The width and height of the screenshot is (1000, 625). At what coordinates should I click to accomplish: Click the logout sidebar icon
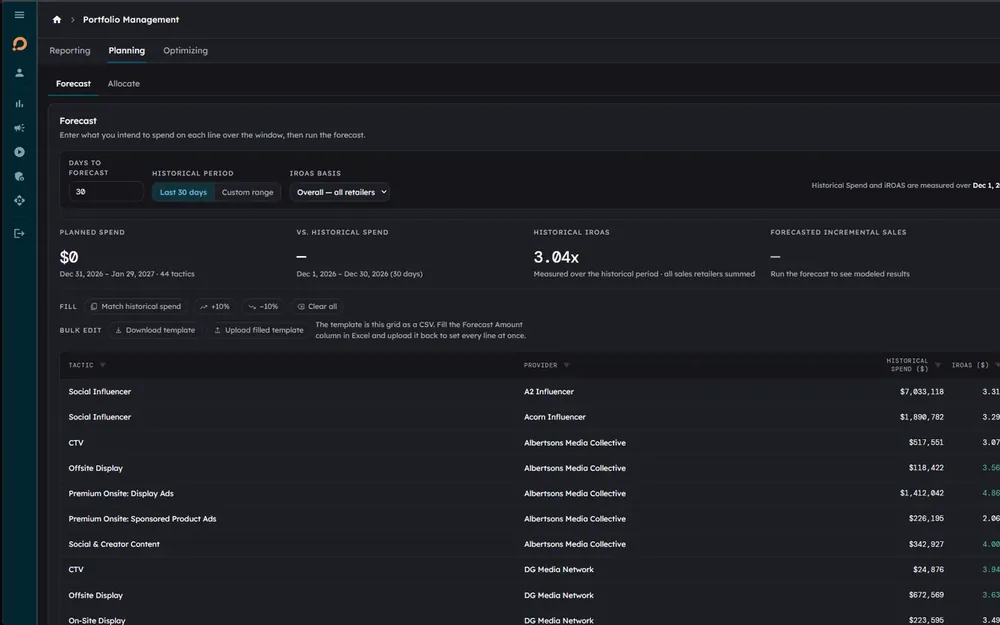point(19,233)
